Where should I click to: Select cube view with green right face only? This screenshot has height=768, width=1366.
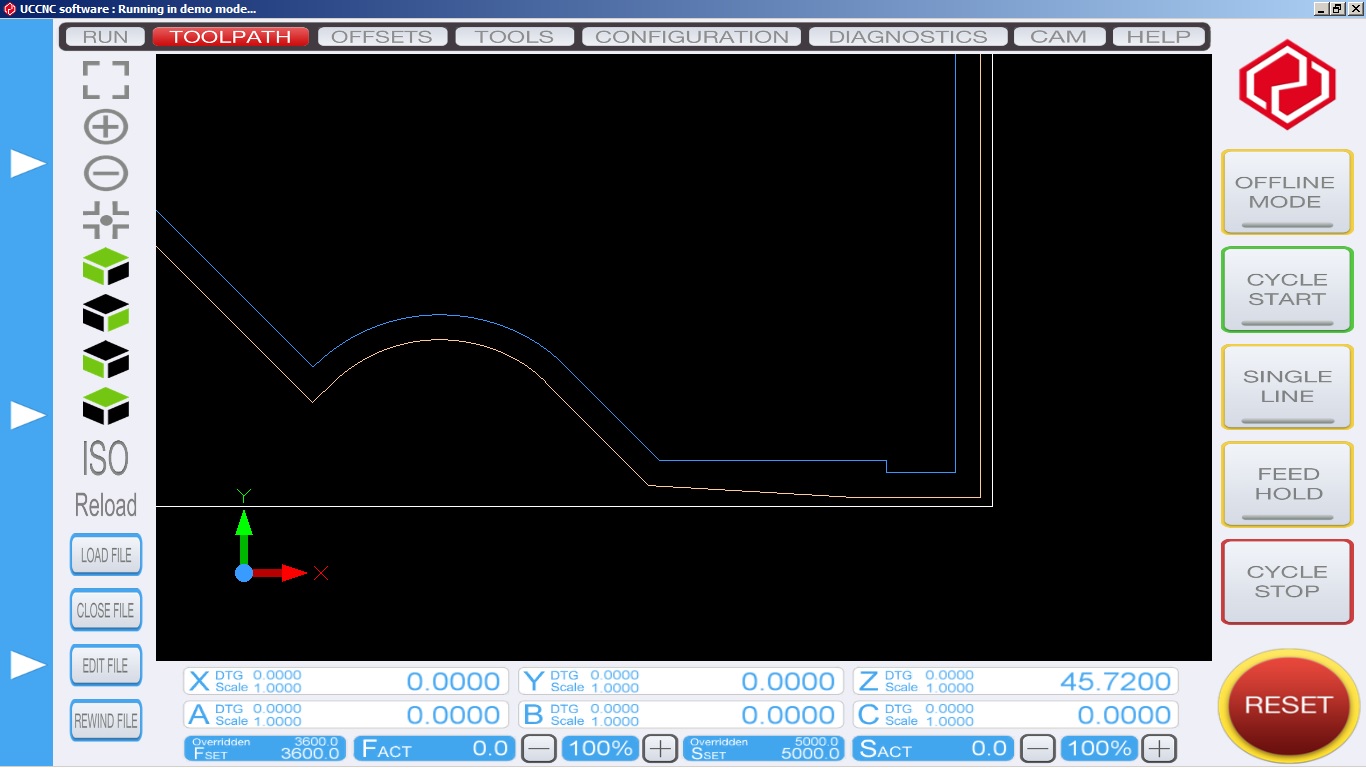tap(106, 314)
